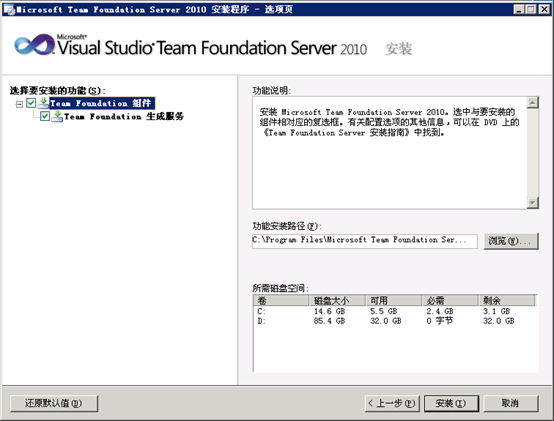Uncheck the Team Foundation 组件 checkbox

click(31, 103)
